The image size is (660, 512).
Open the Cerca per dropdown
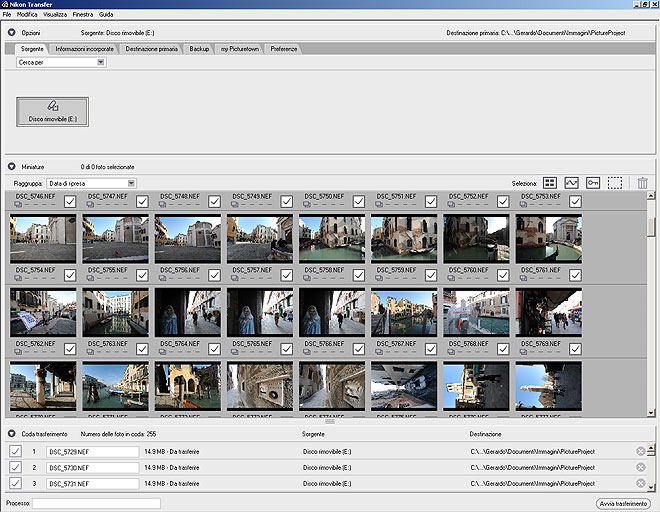pos(61,62)
